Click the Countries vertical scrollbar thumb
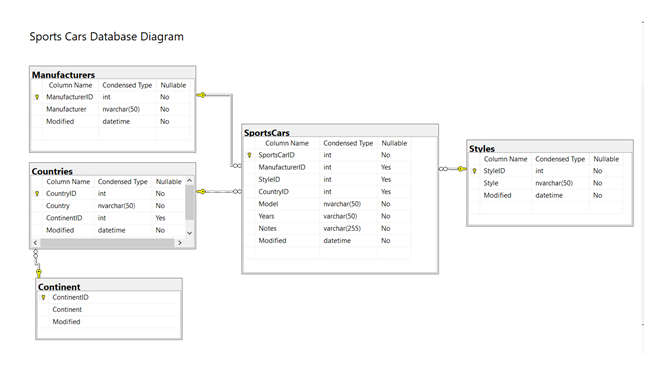 189,202
